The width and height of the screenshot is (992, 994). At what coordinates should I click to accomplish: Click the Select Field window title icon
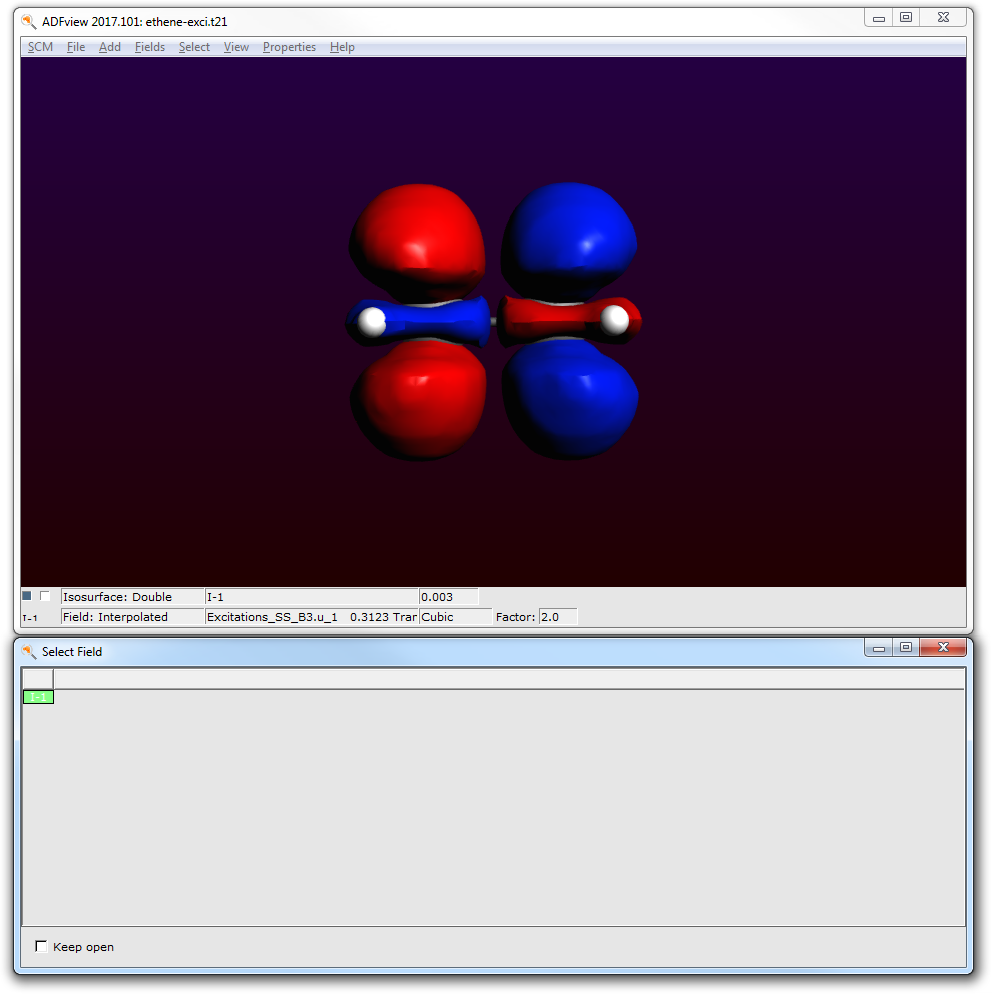[x=29, y=652]
